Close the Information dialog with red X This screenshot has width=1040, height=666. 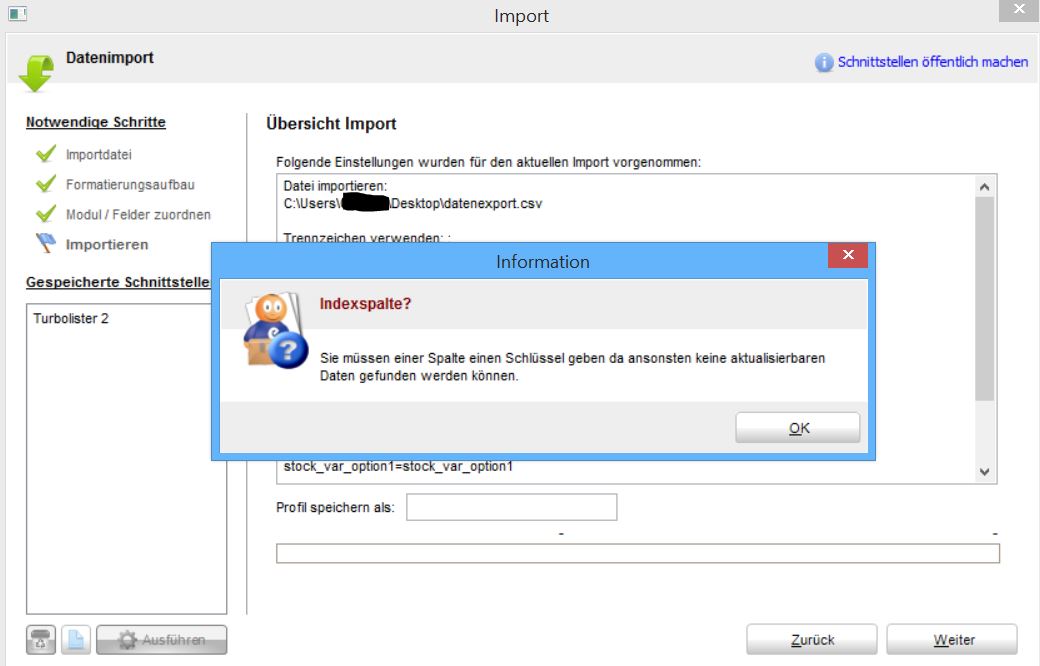click(x=848, y=256)
